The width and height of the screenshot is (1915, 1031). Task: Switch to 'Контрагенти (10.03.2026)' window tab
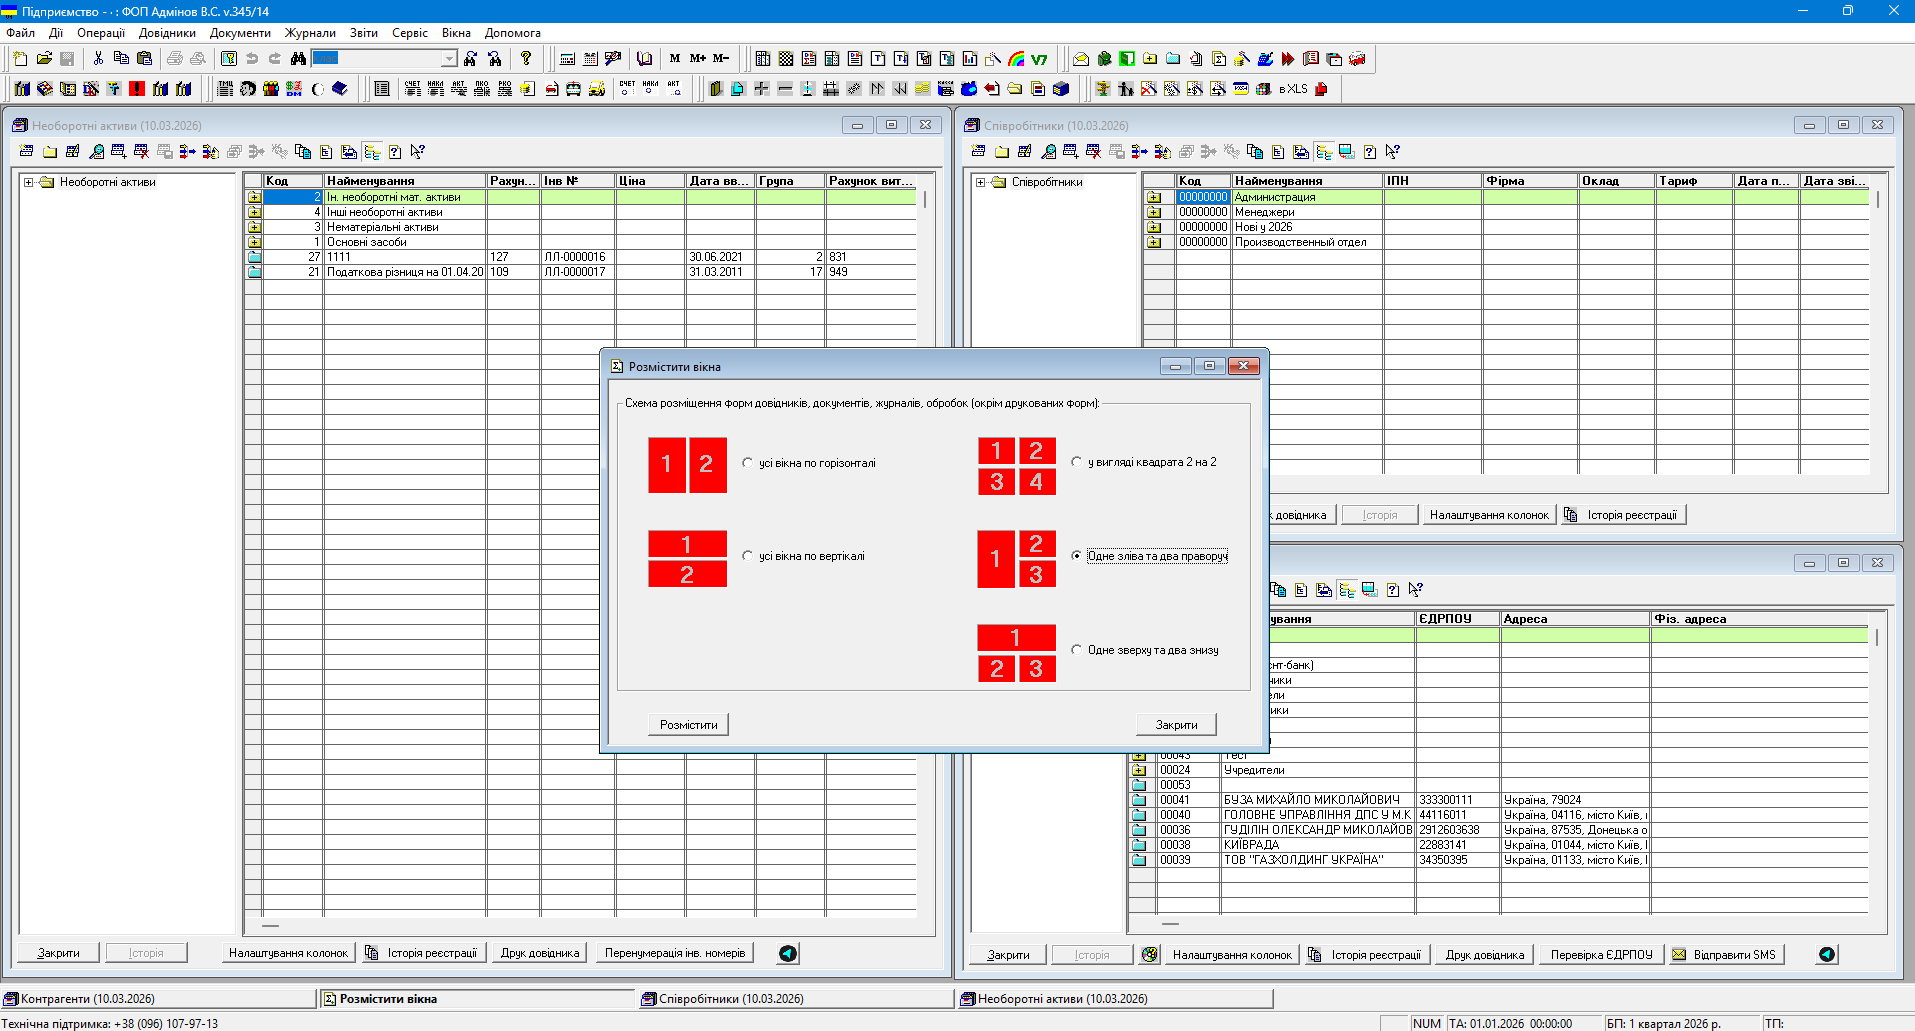[88, 999]
